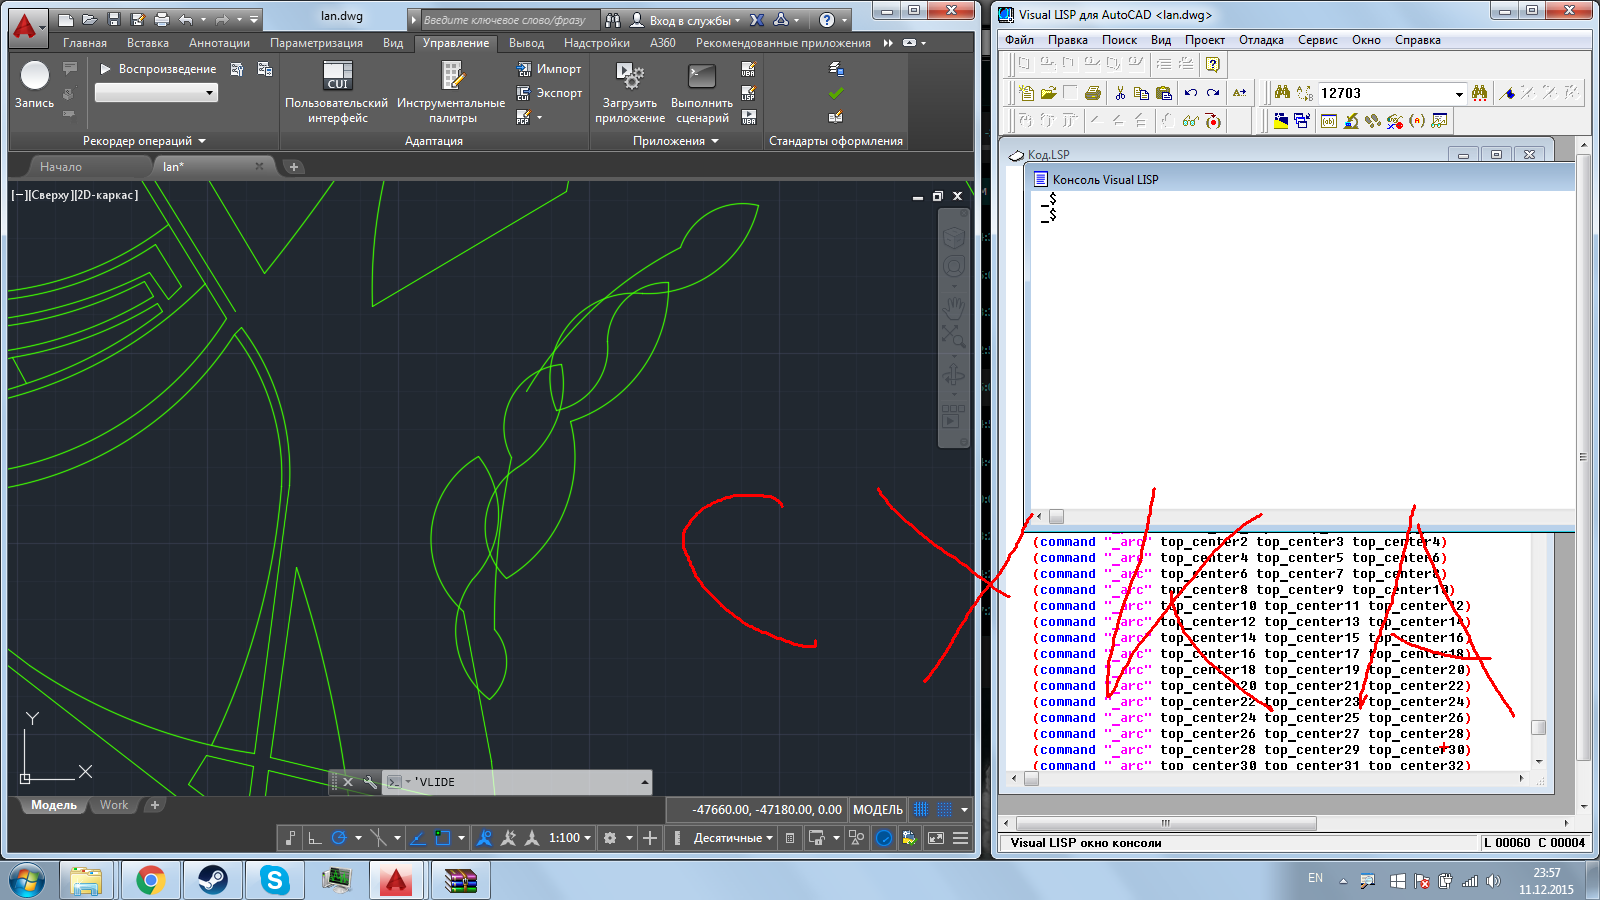Open the command line history arrow
The image size is (1600, 900).
pos(645,782)
